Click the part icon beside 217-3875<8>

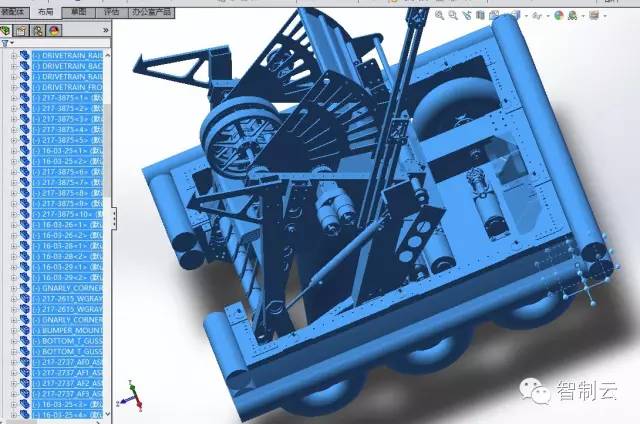click(x=24, y=193)
